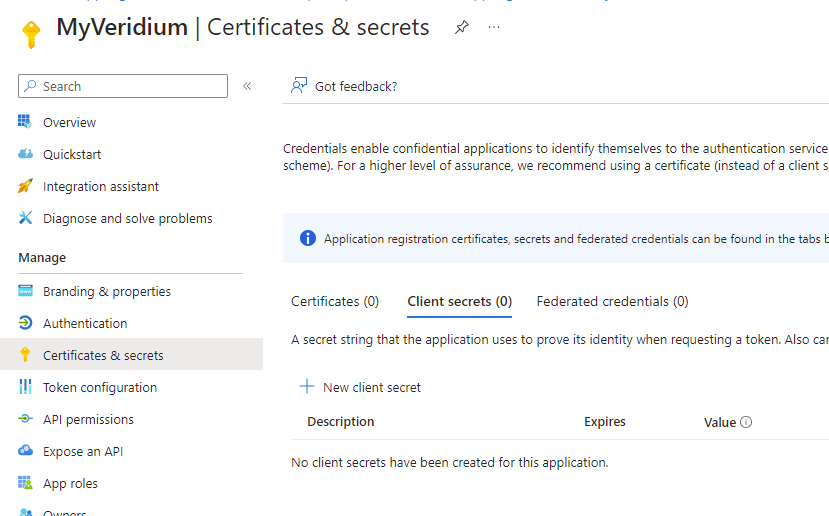The width and height of the screenshot is (829, 516).
Task: Open the Overview page icon
Action: coord(25,122)
